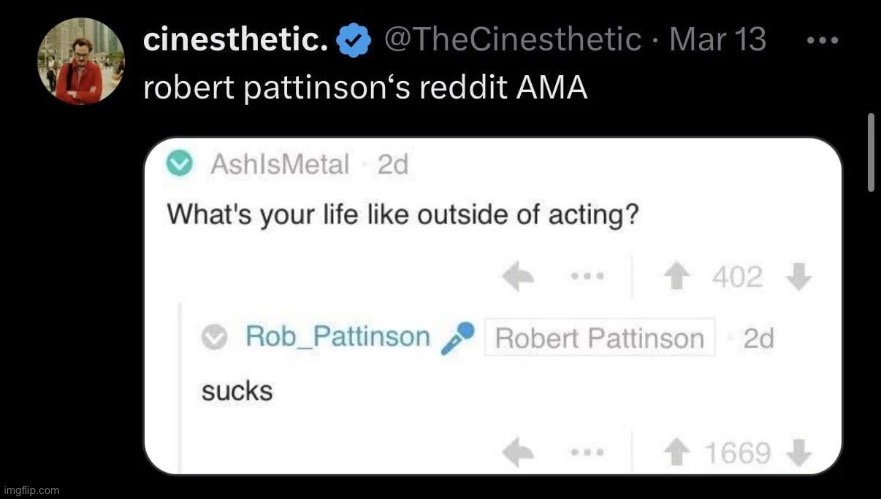Collapse Rob_Pattinson's reply with gray chevron
The height and width of the screenshot is (499, 881).
point(215,338)
